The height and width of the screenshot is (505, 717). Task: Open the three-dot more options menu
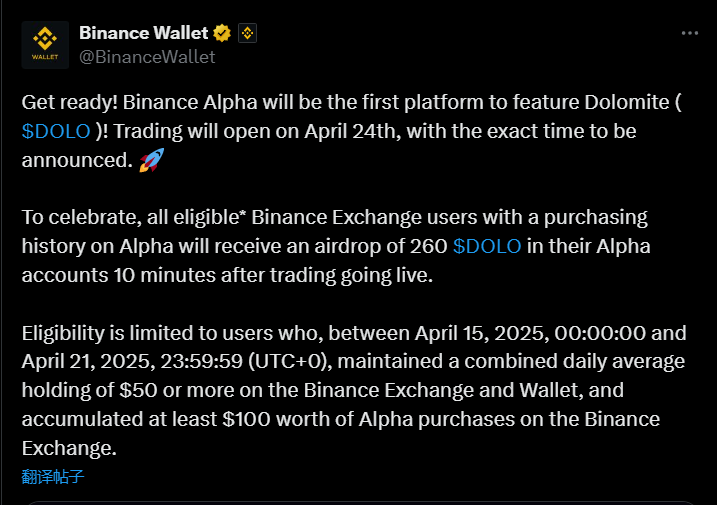pyautogui.click(x=690, y=33)
